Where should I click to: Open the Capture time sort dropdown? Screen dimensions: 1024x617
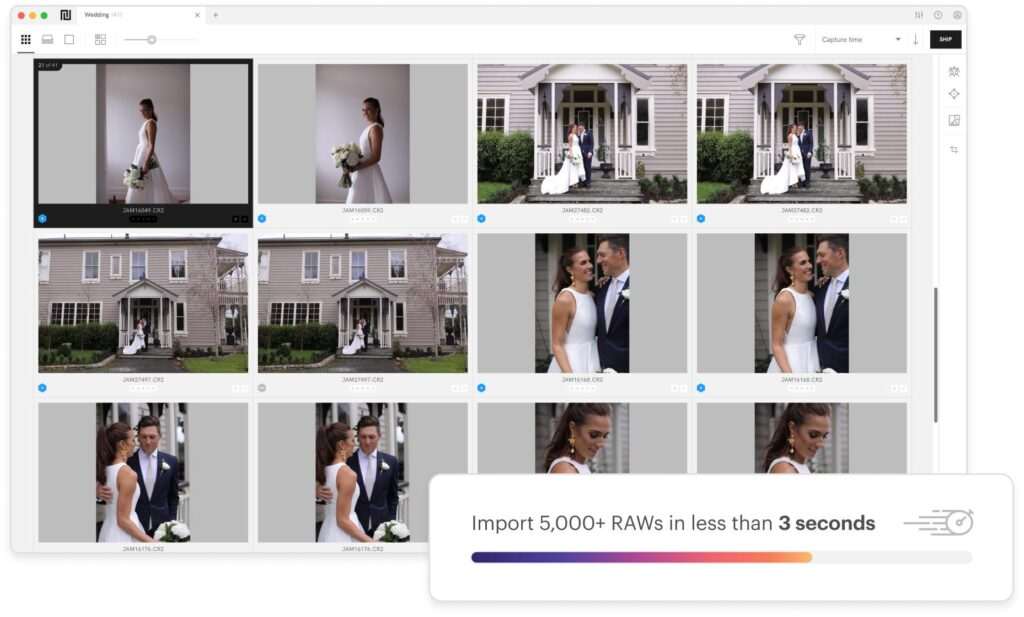coord(860,40)
